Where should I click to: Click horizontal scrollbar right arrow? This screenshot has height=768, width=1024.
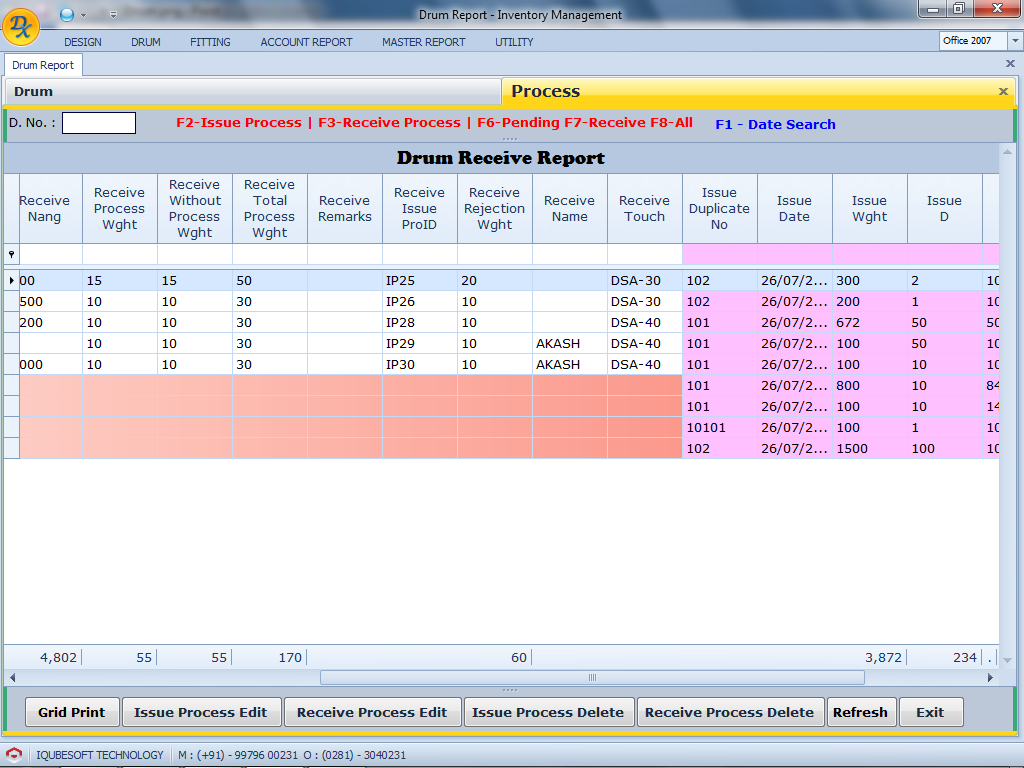pos(991,677)
